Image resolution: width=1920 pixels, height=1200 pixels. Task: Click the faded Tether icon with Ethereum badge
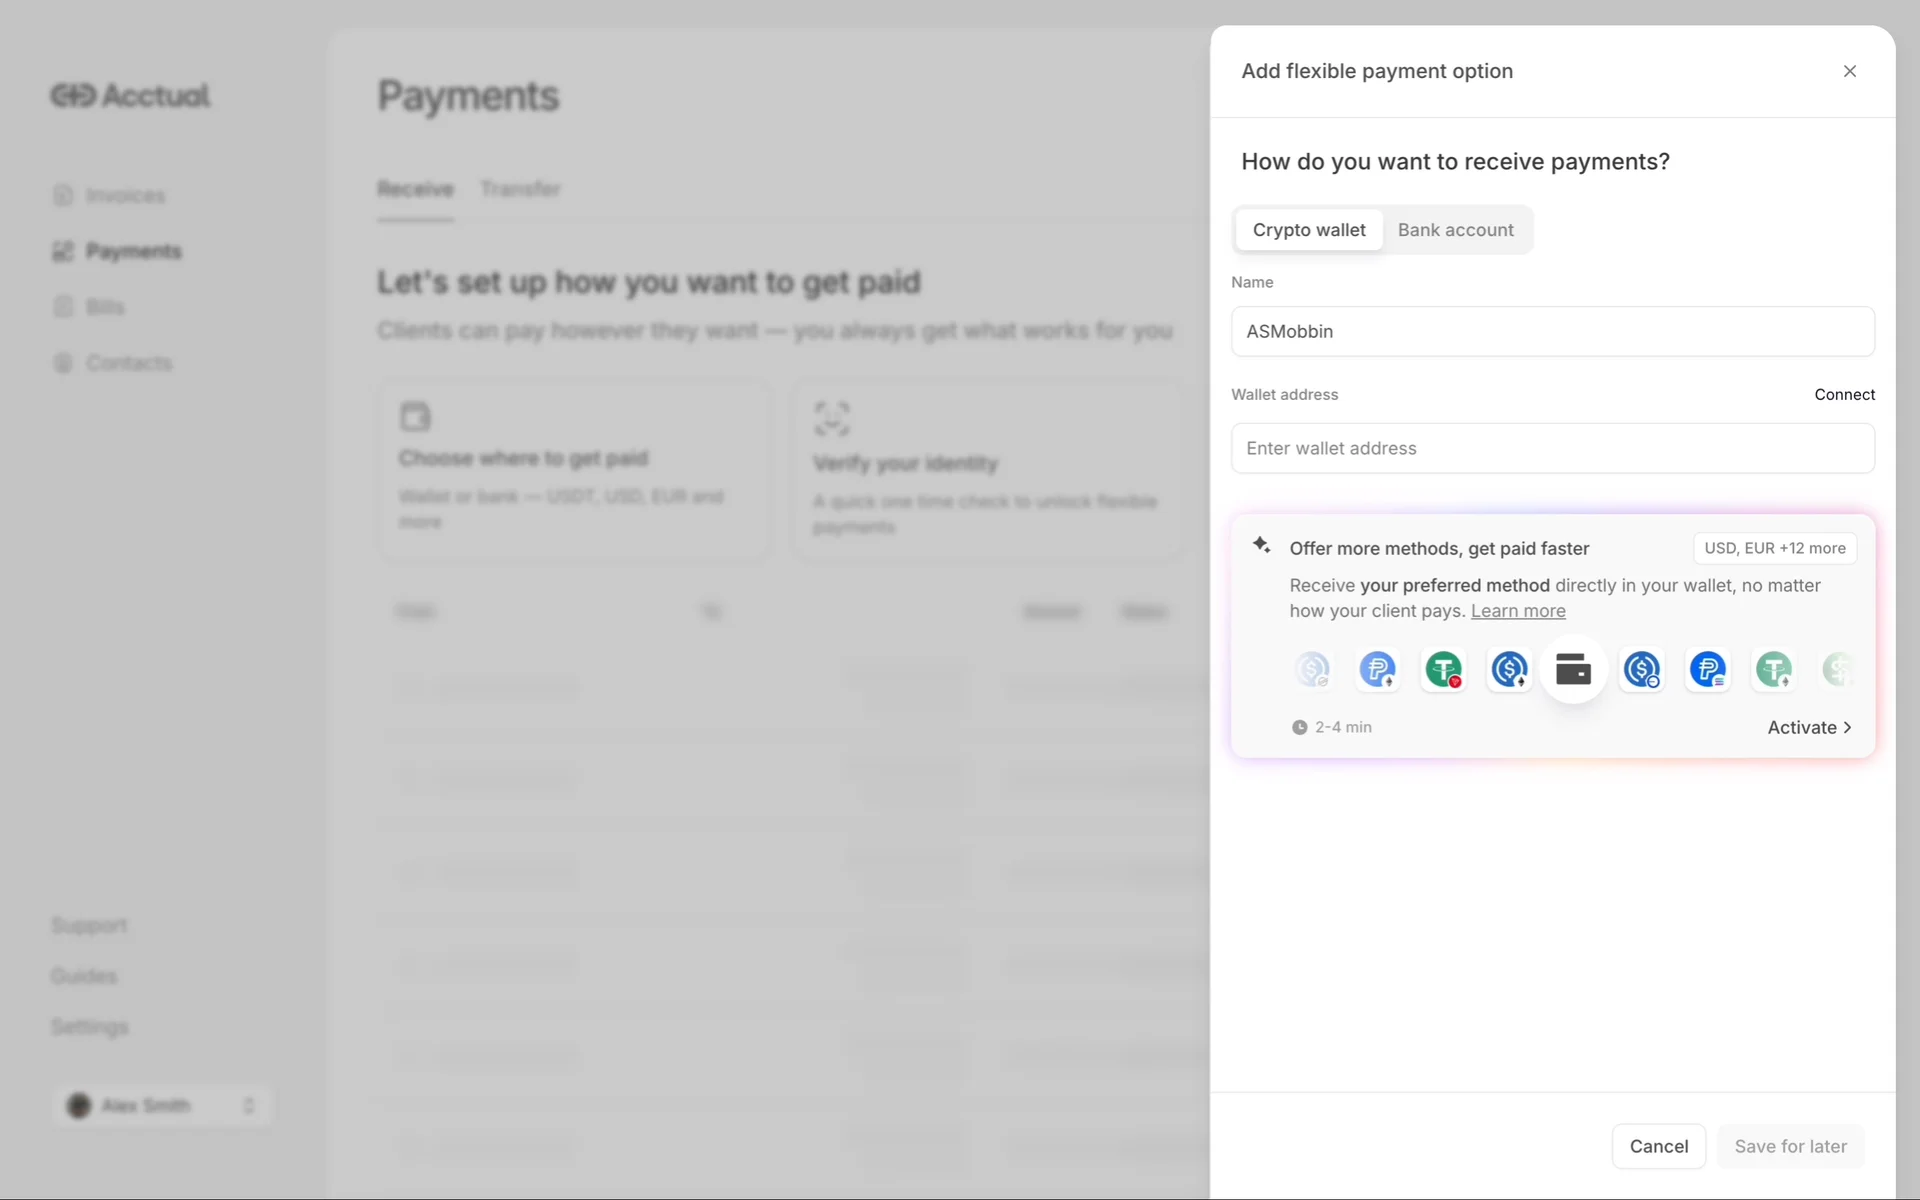1773,669
